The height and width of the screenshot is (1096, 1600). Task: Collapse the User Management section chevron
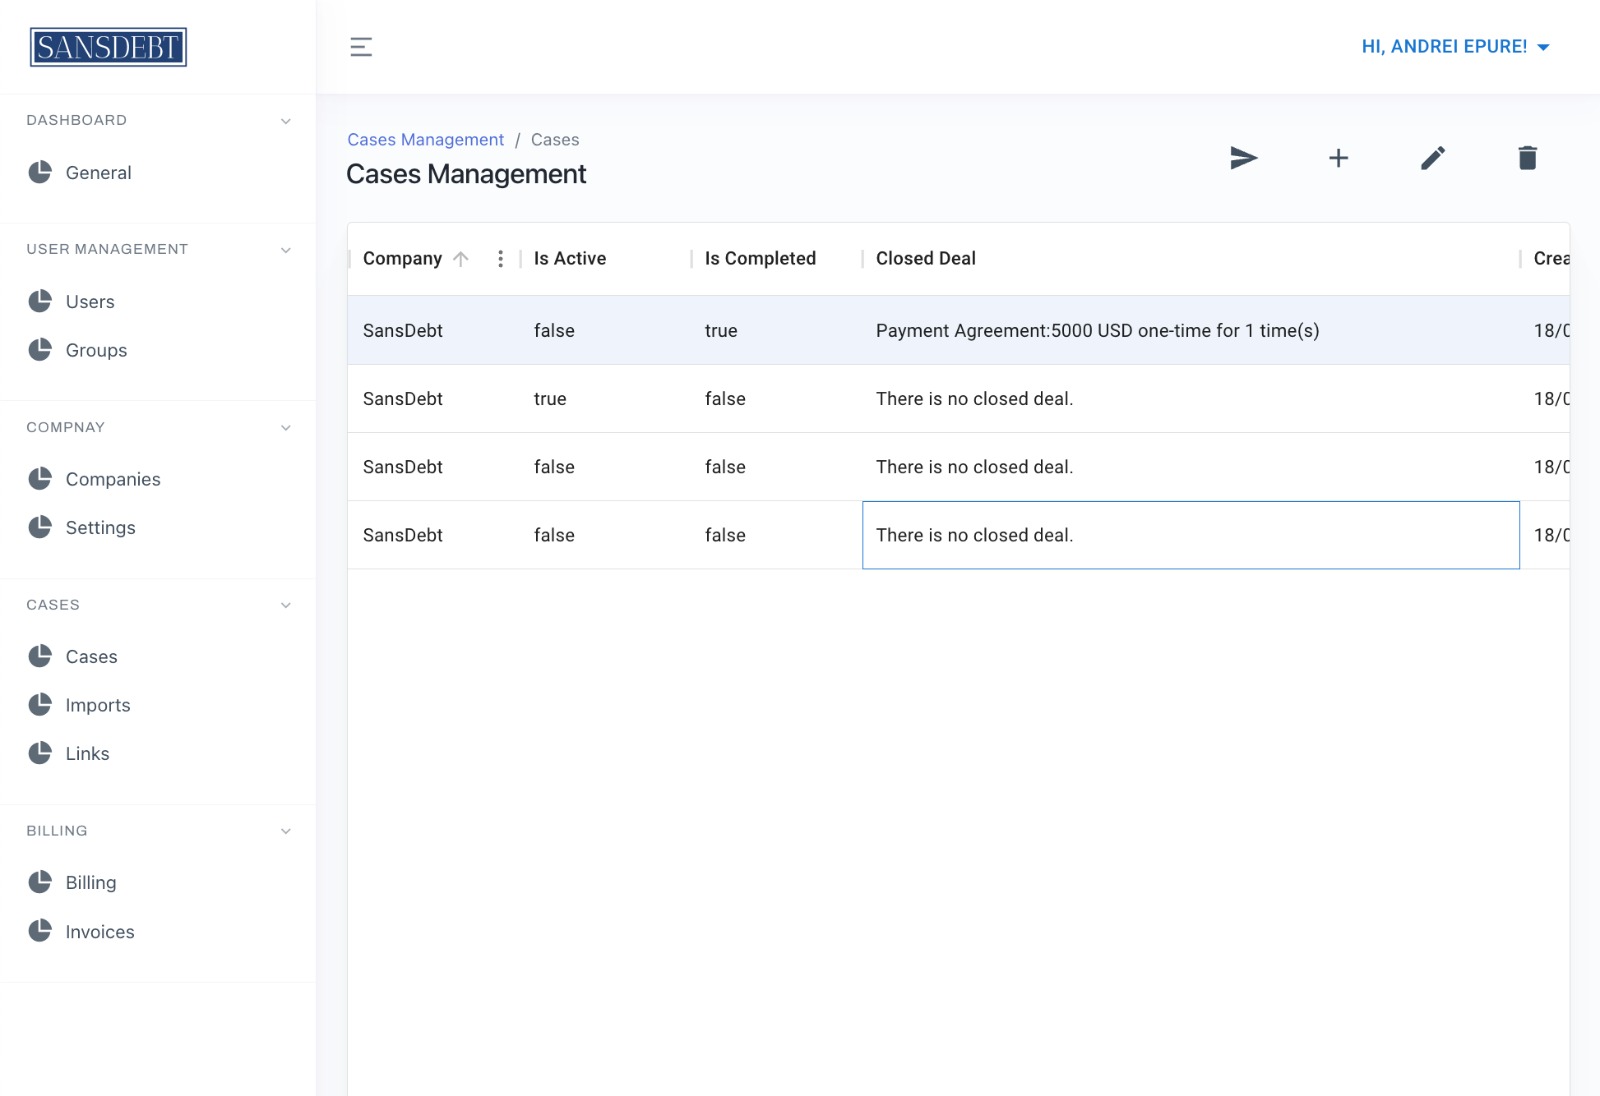point(286,250)
